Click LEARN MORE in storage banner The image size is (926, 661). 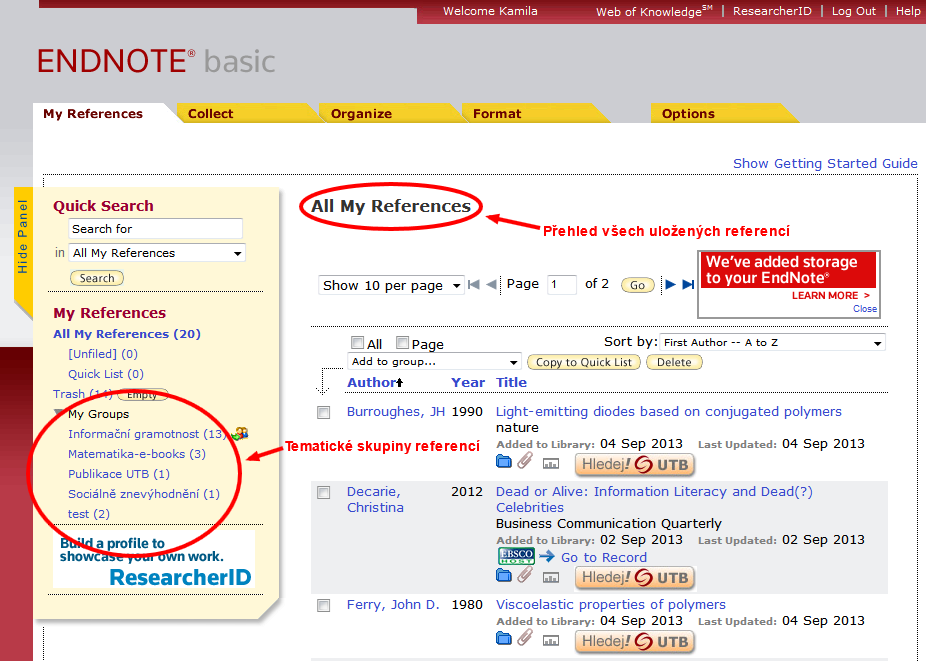tap(830, 295)
